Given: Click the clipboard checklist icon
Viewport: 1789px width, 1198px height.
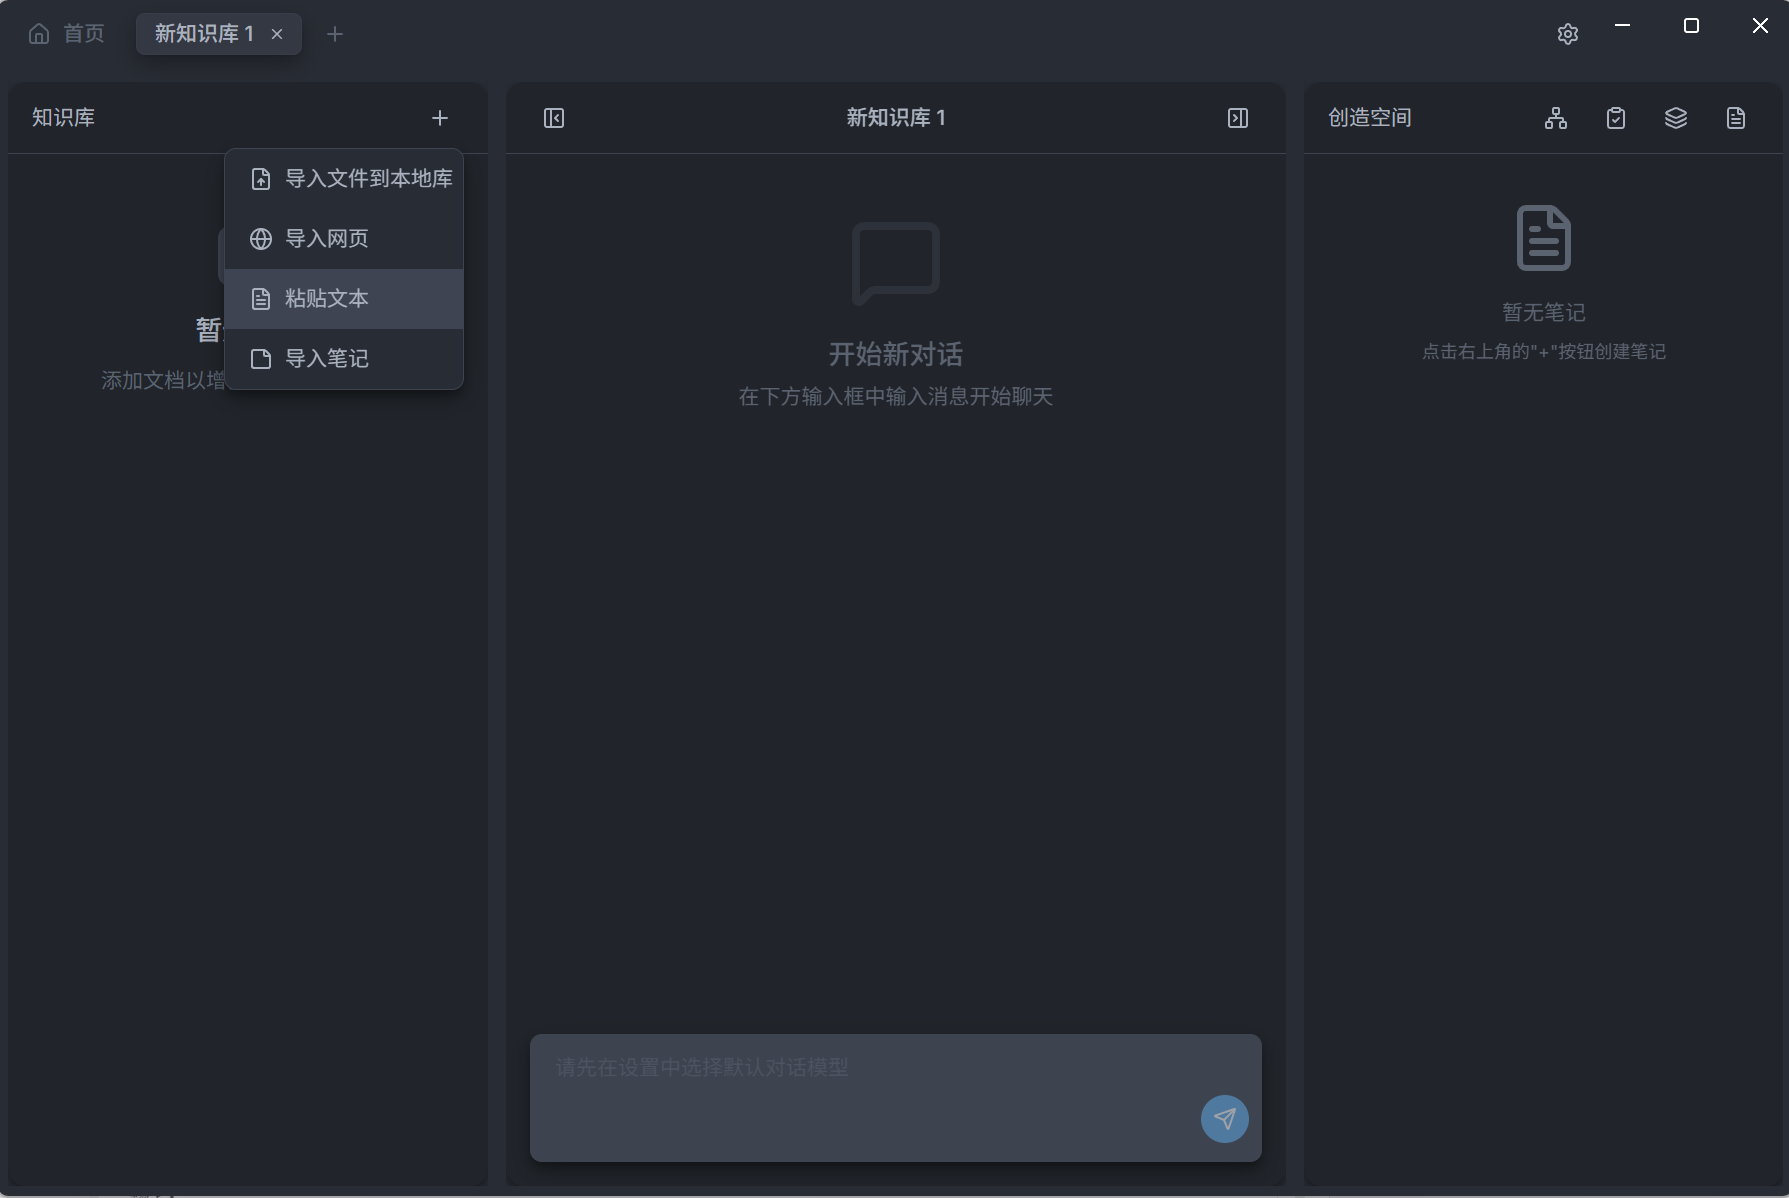Looking at the screenshot, I should coord(1616,118).
